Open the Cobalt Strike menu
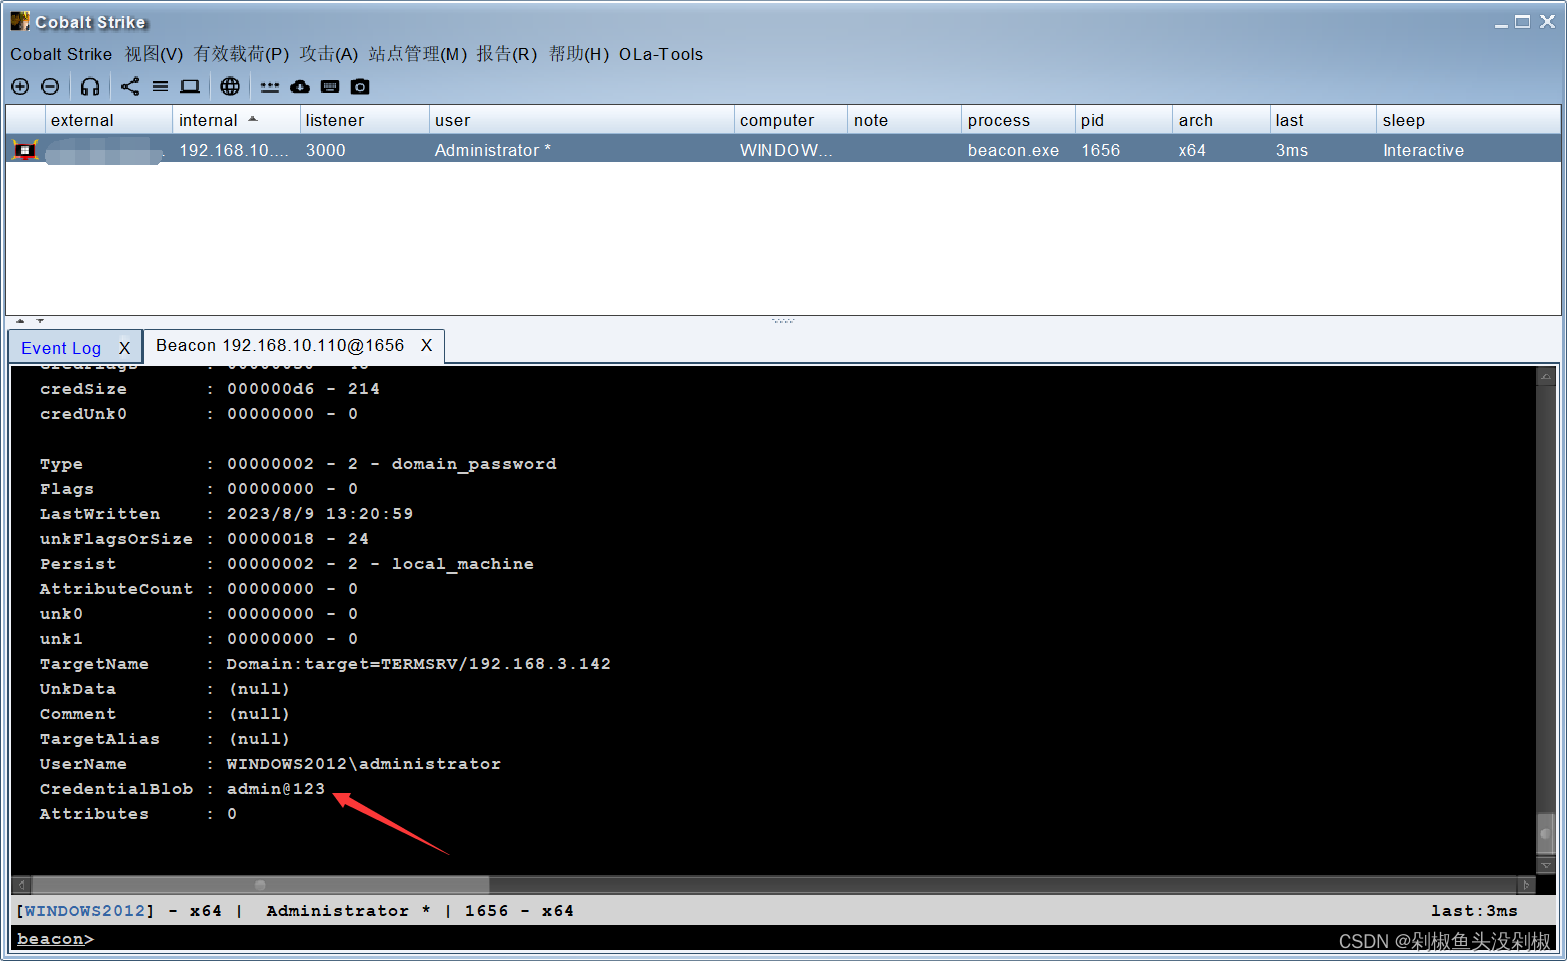Image resolution: width=1567 pixels, height=961 pixels. pyautogui.click(x=61, y=54)
